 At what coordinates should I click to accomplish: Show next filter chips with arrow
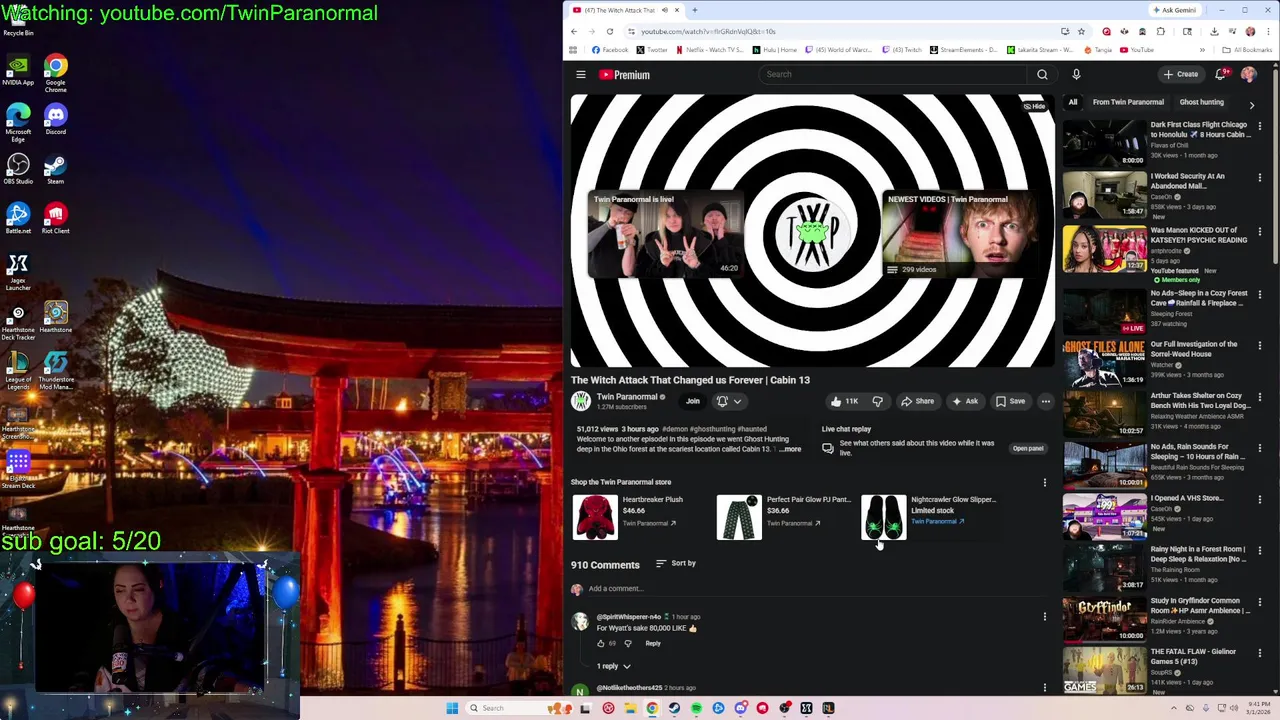point(1251,105)
